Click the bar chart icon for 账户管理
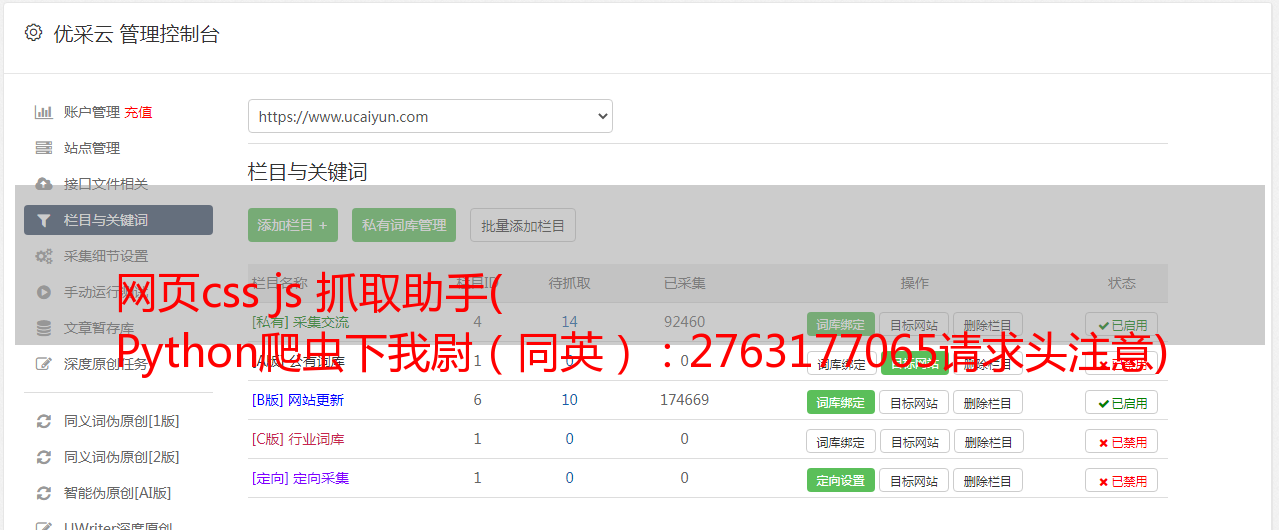This screenshot has width=1279, height=530. [44, 112]
